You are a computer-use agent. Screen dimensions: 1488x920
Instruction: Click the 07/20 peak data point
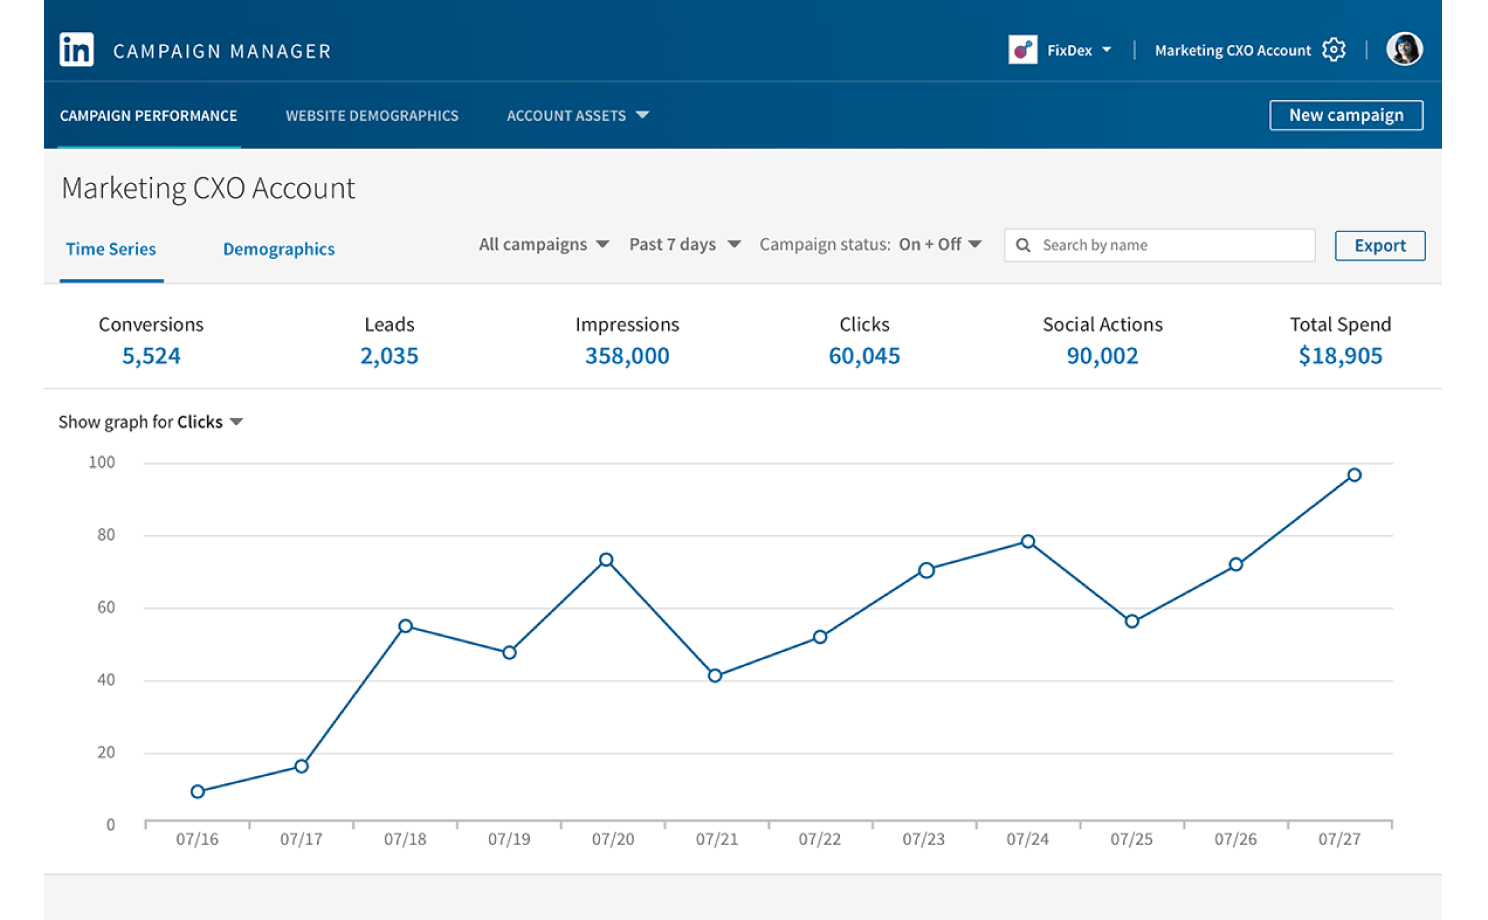tap(606, 560)
